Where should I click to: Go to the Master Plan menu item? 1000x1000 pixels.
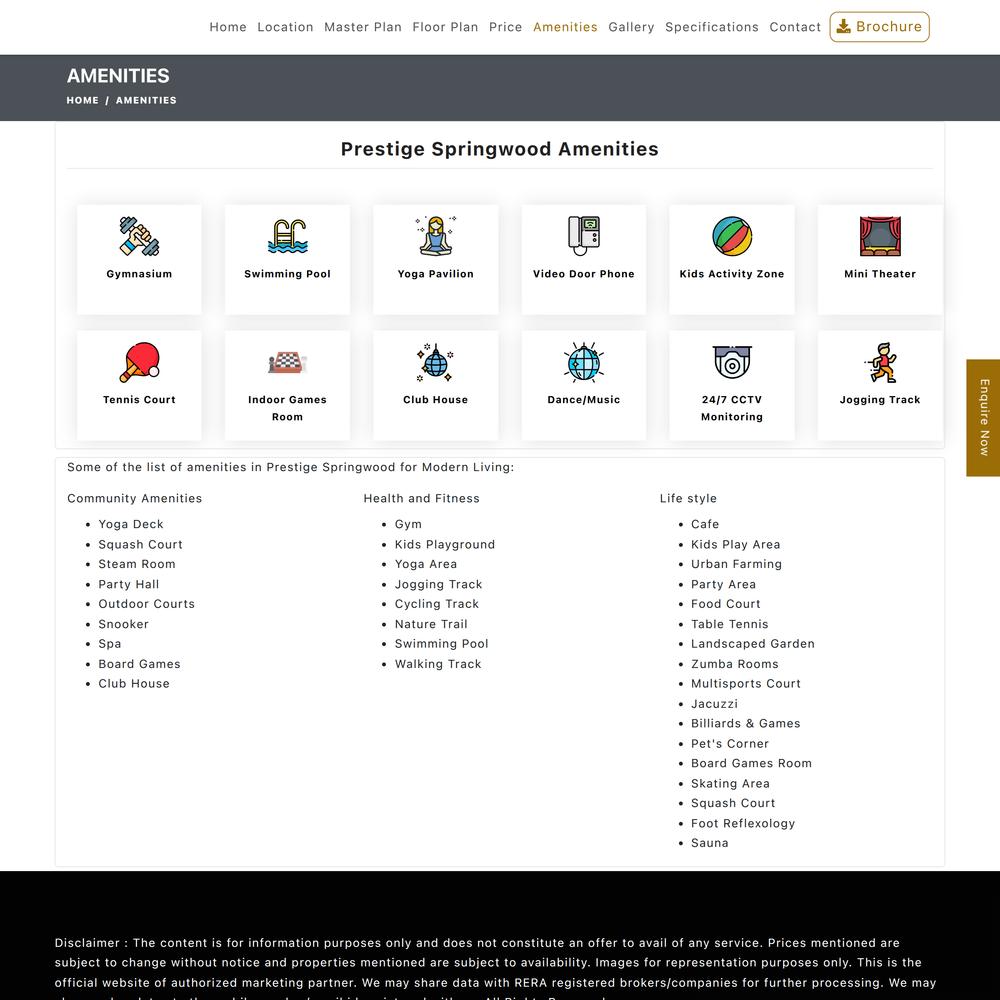(x=363, y=27)
